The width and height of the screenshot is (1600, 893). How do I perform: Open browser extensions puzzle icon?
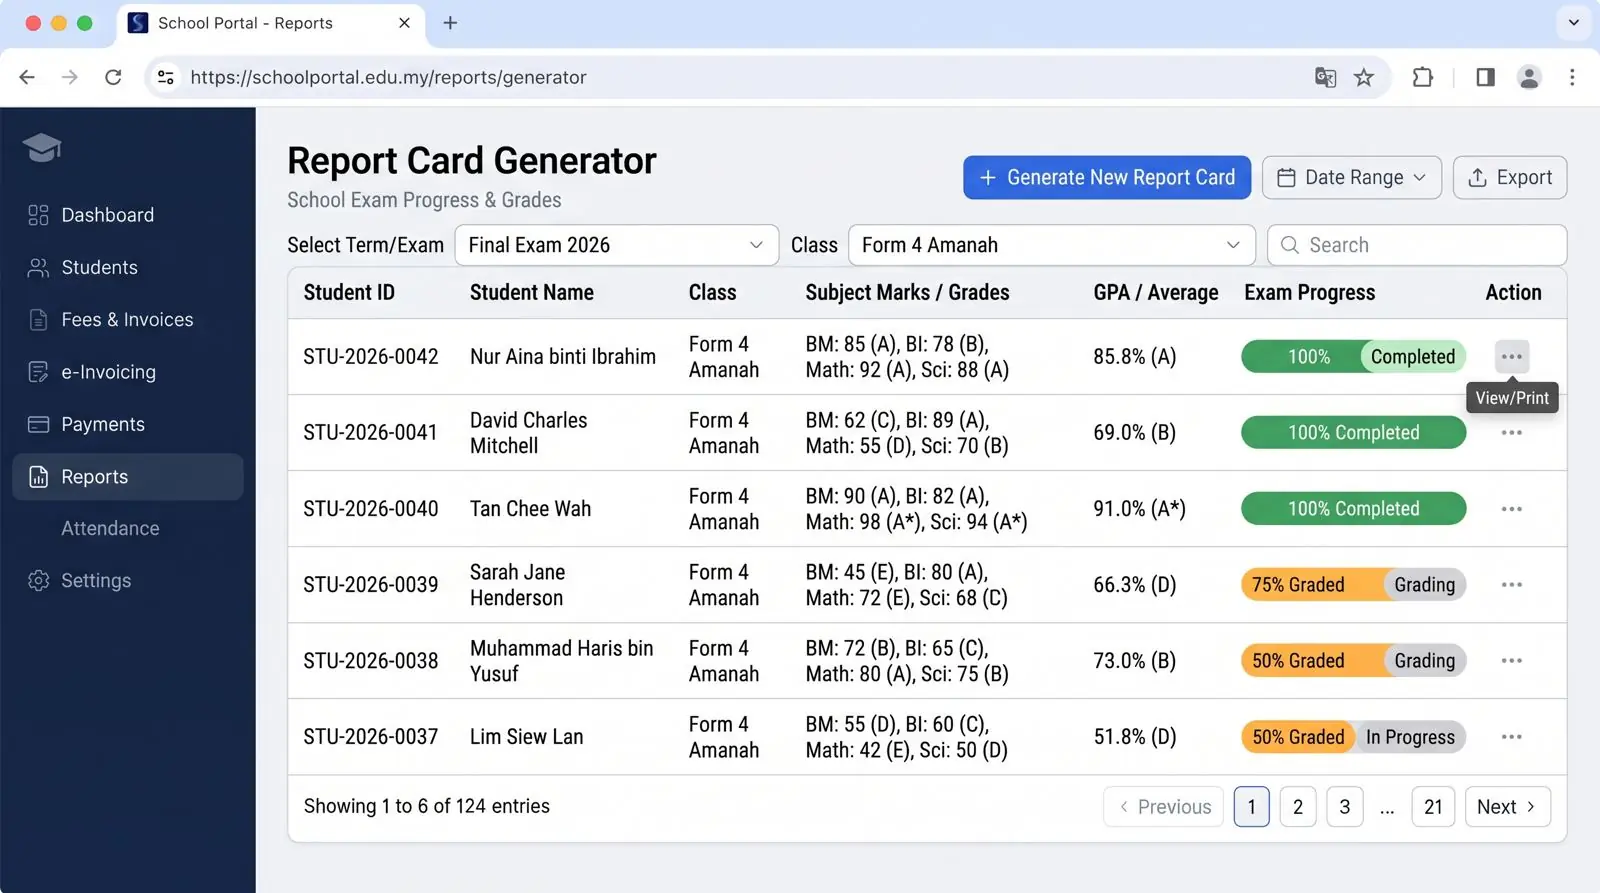pyautogui.click(x=1422, y=77)
